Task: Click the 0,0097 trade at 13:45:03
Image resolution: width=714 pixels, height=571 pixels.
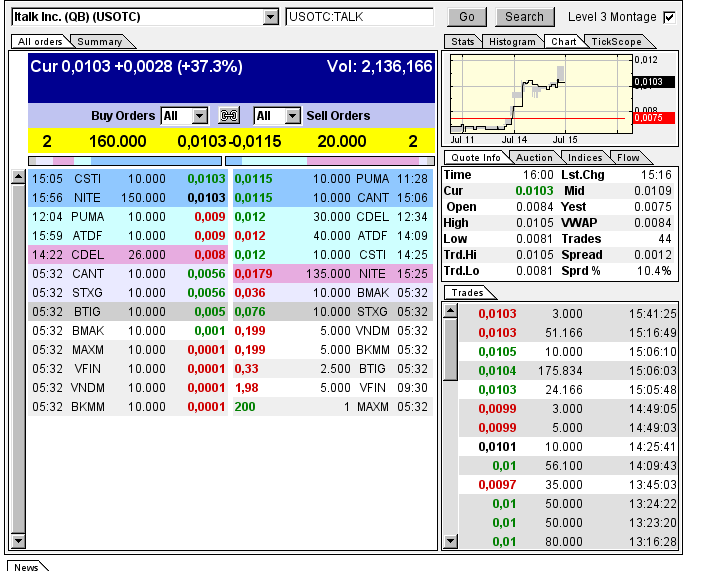Action: pos(568,485)
